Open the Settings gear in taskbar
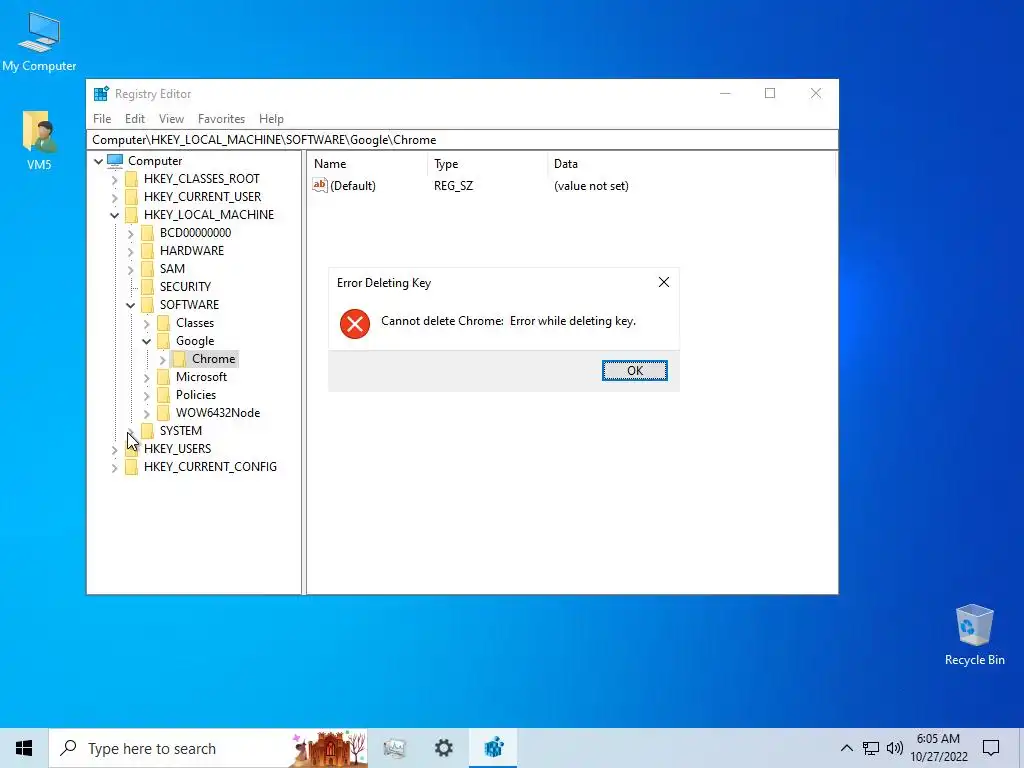Image resolution: width=1024 pixels, height=768 pixels. [443, 748]
